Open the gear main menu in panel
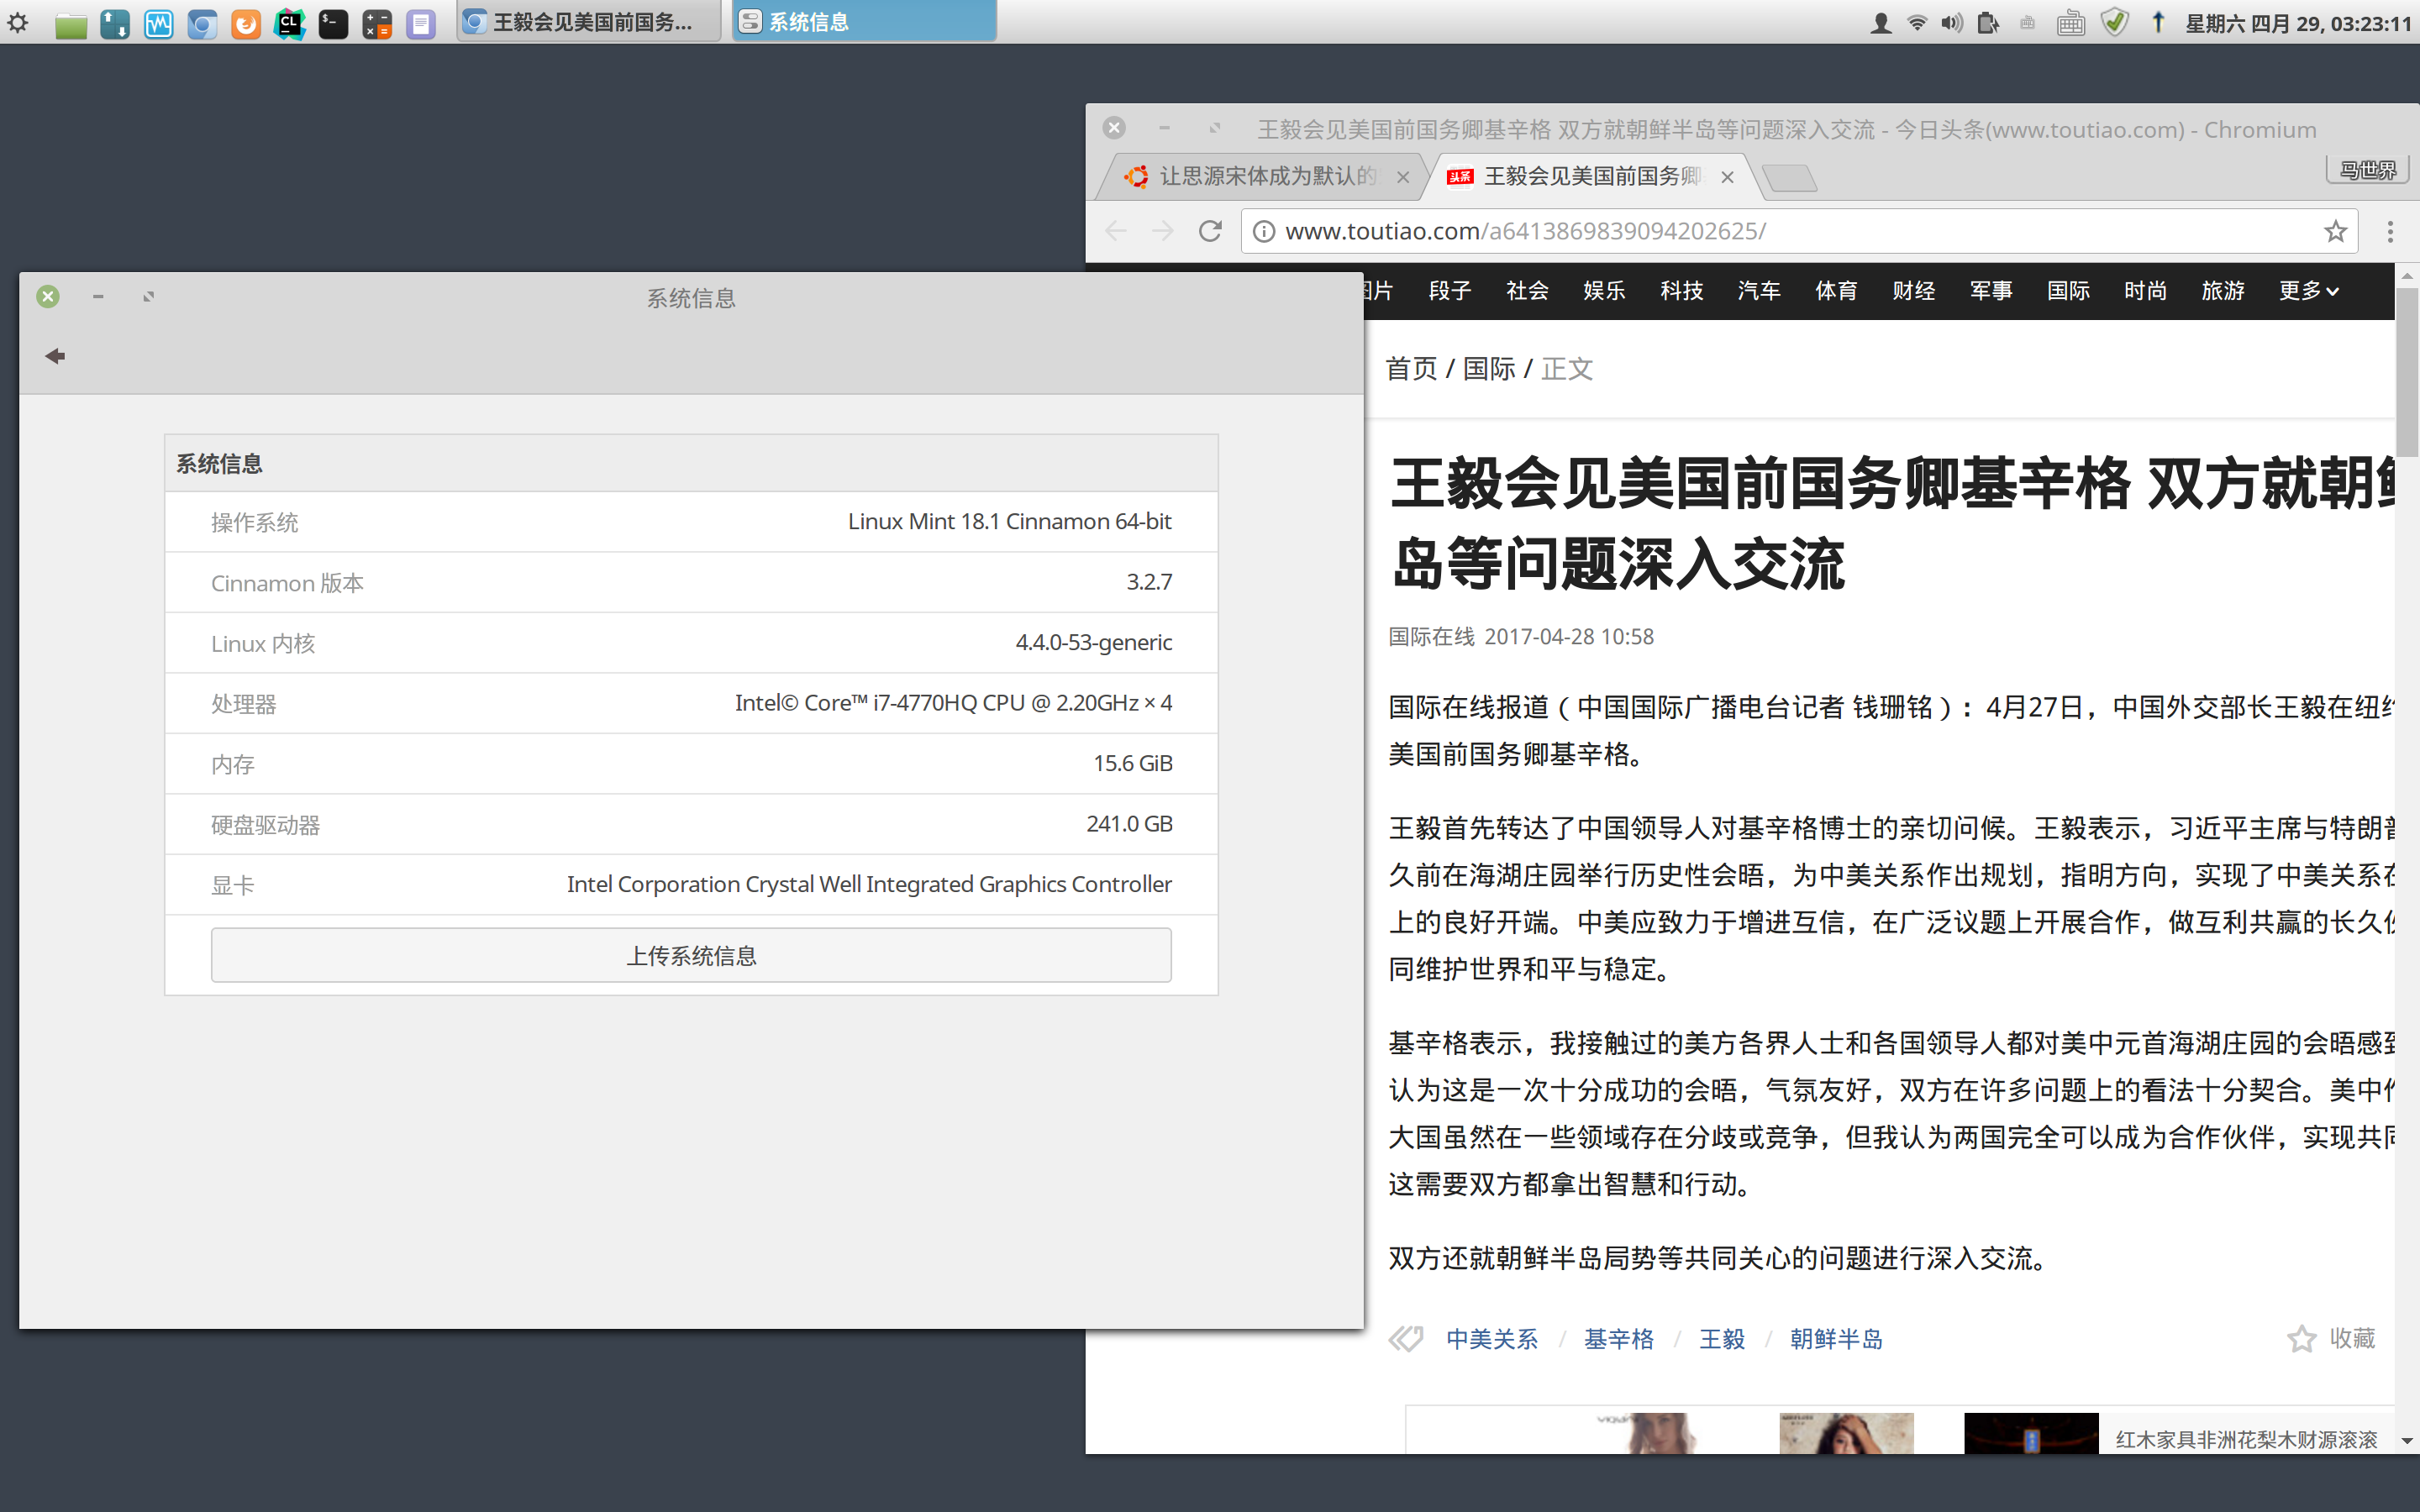This screenshot has width=2420, height=1512. (x=18, y=22)
